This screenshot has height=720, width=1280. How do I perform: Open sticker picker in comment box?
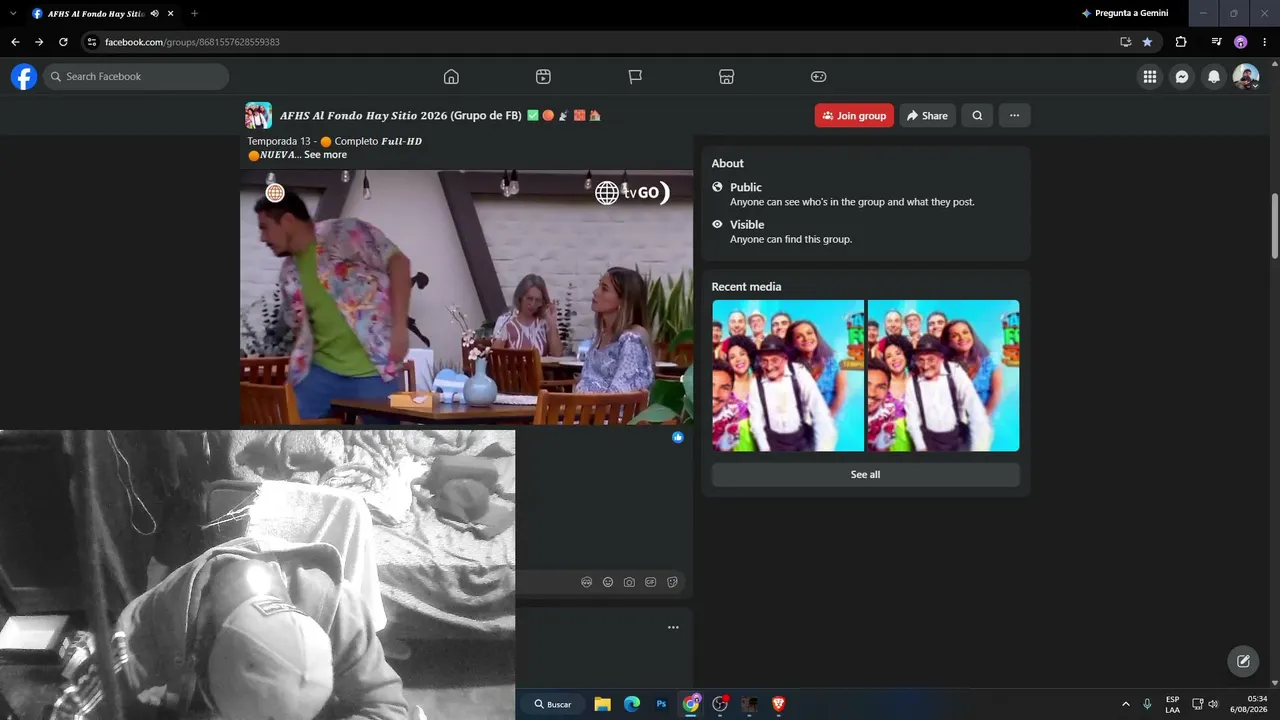(672, 582)
